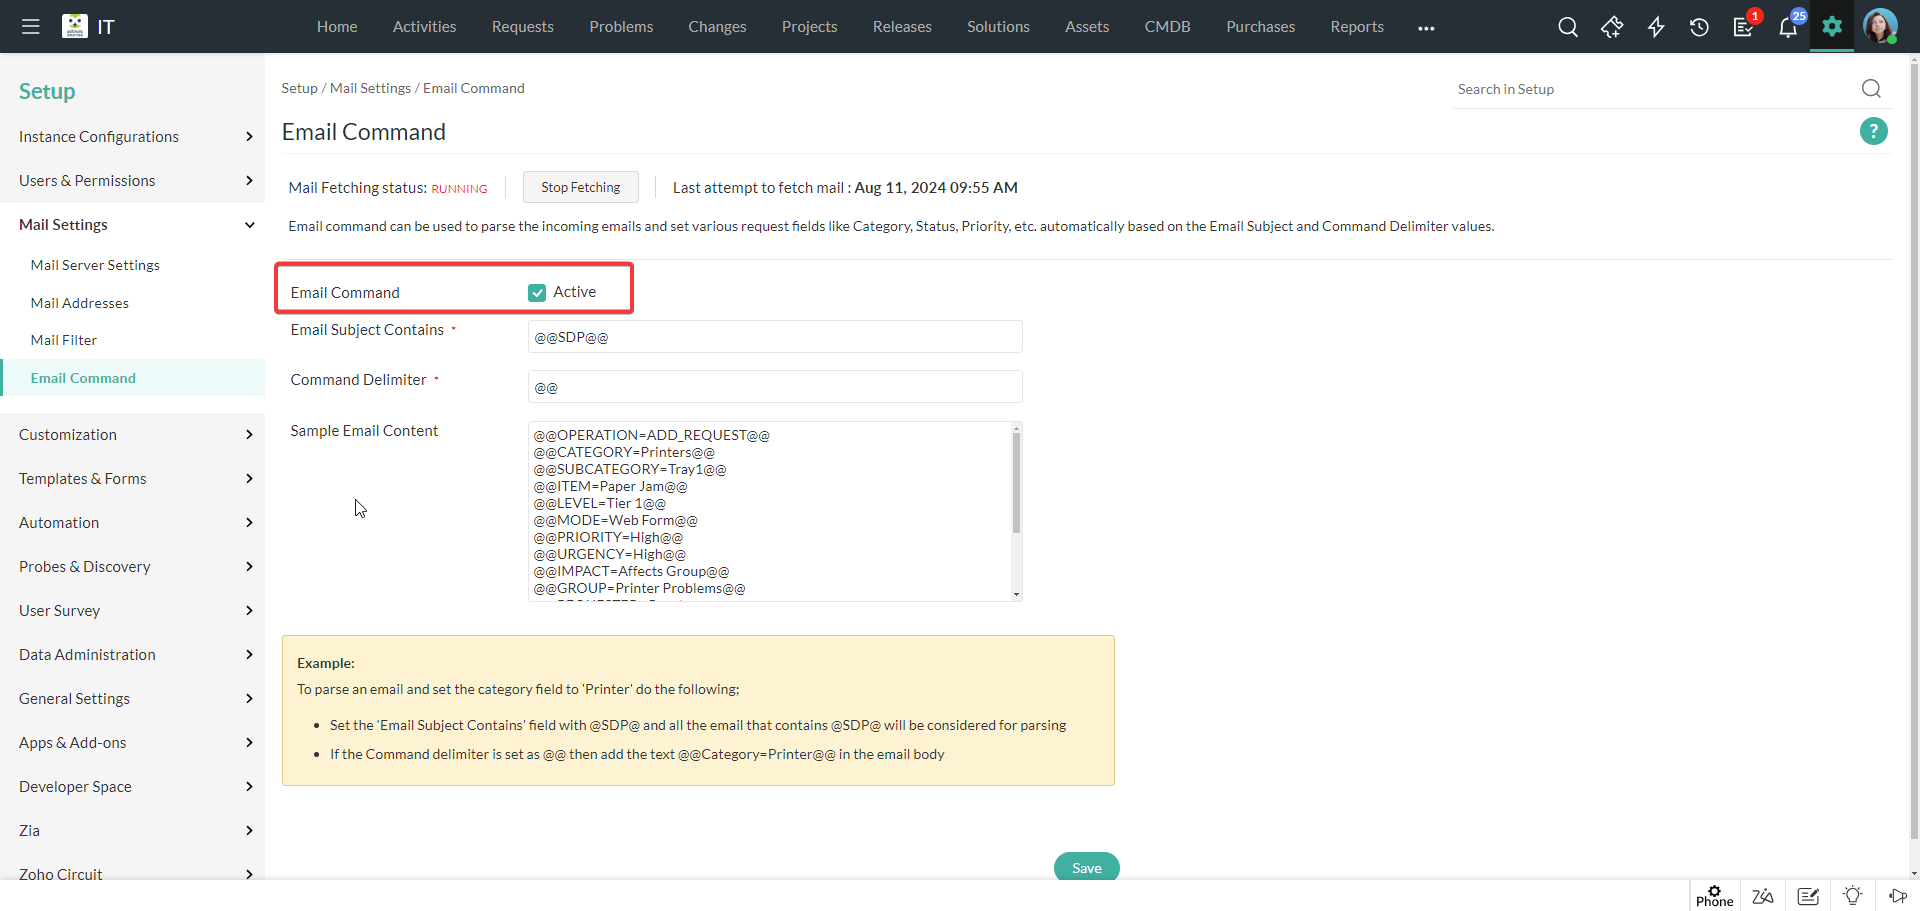Click the Stop Fetching button

[580, 187]
